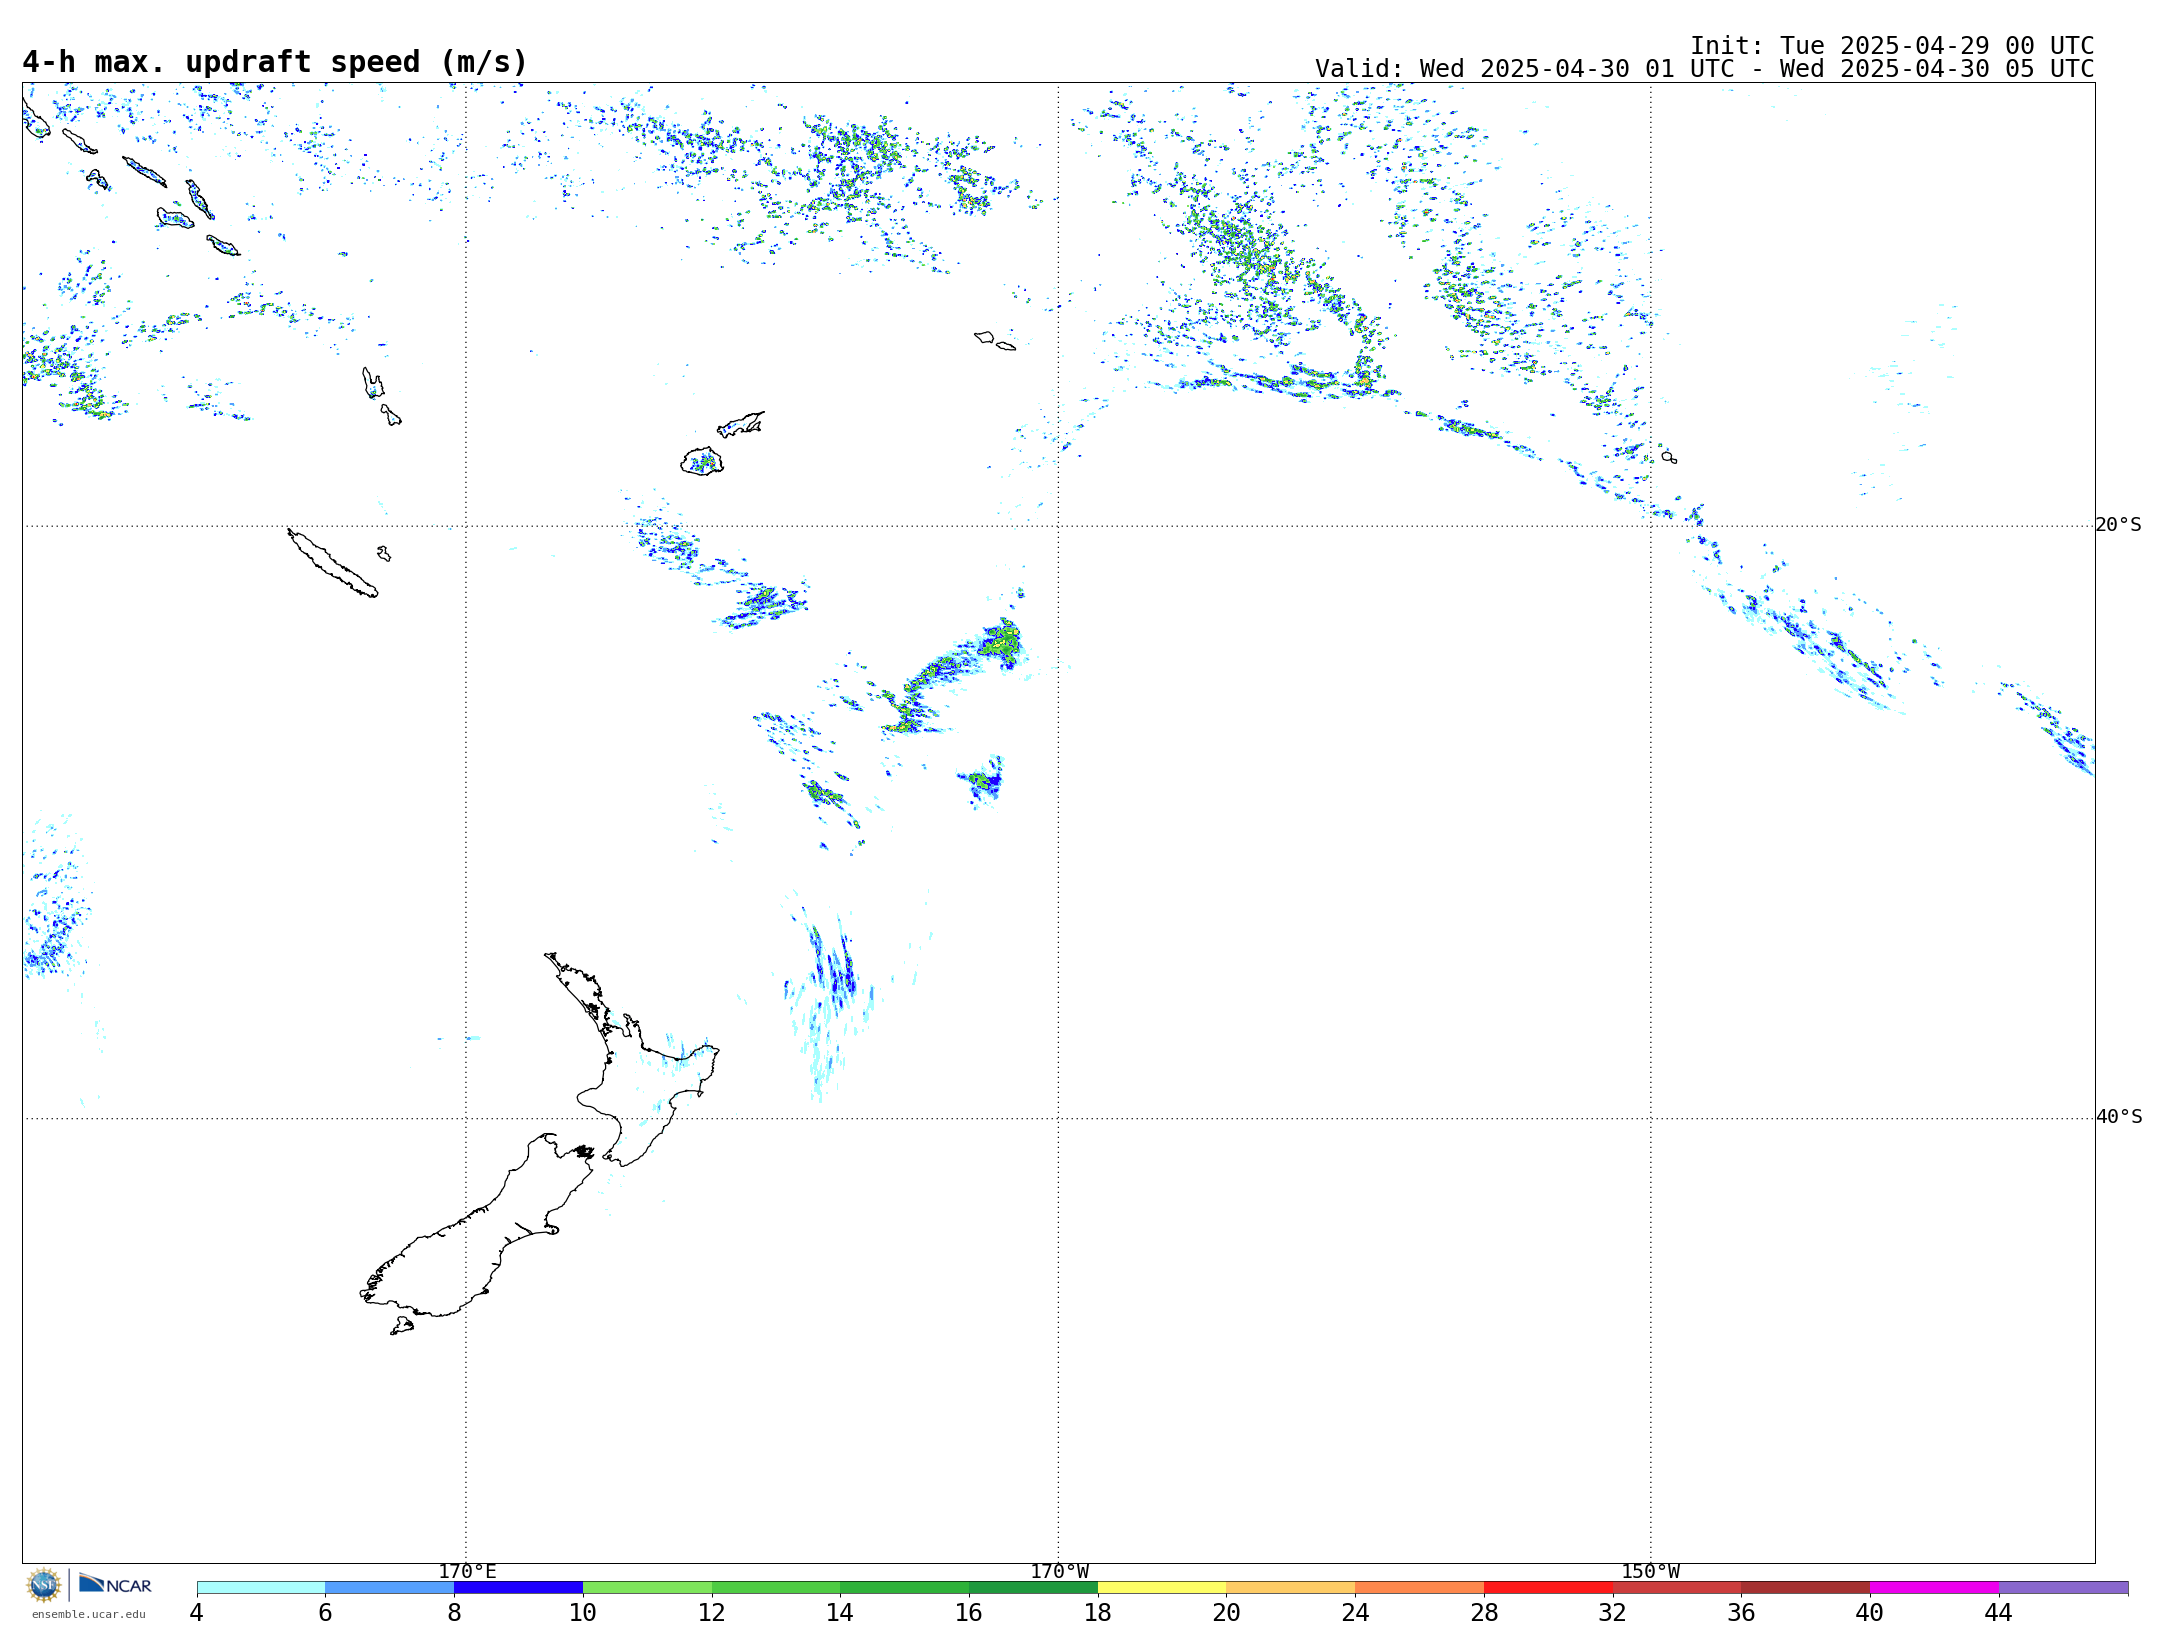The height and width of the screenshot is (1626, 2160).
Task: Click the ensemble.ucar.edu text
Action: (x=88, y=1614)
